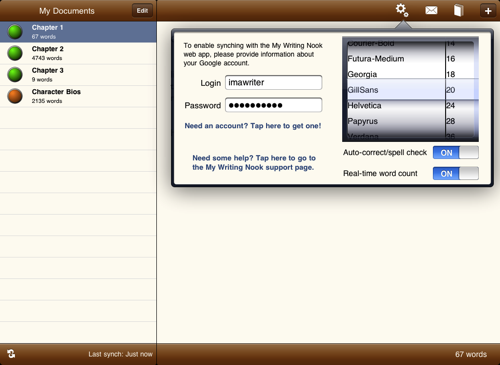
Task: Click the Password input field
Action: click(x=273, y=105)
